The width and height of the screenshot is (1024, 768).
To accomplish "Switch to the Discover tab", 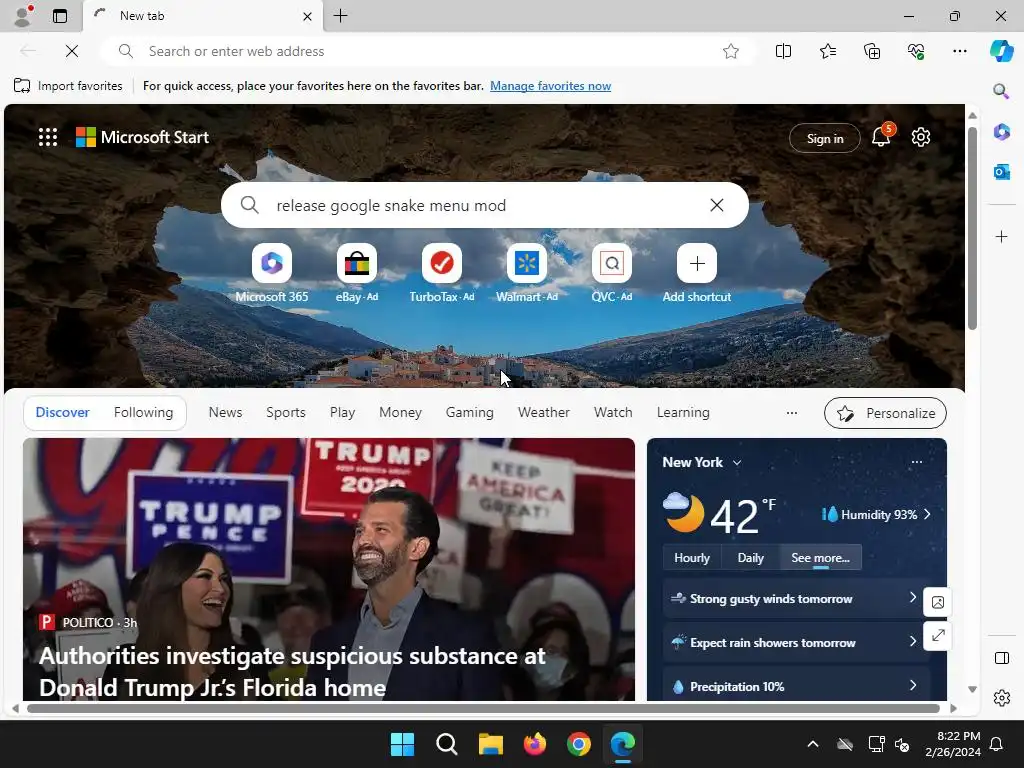I will (x=63, y=413).
